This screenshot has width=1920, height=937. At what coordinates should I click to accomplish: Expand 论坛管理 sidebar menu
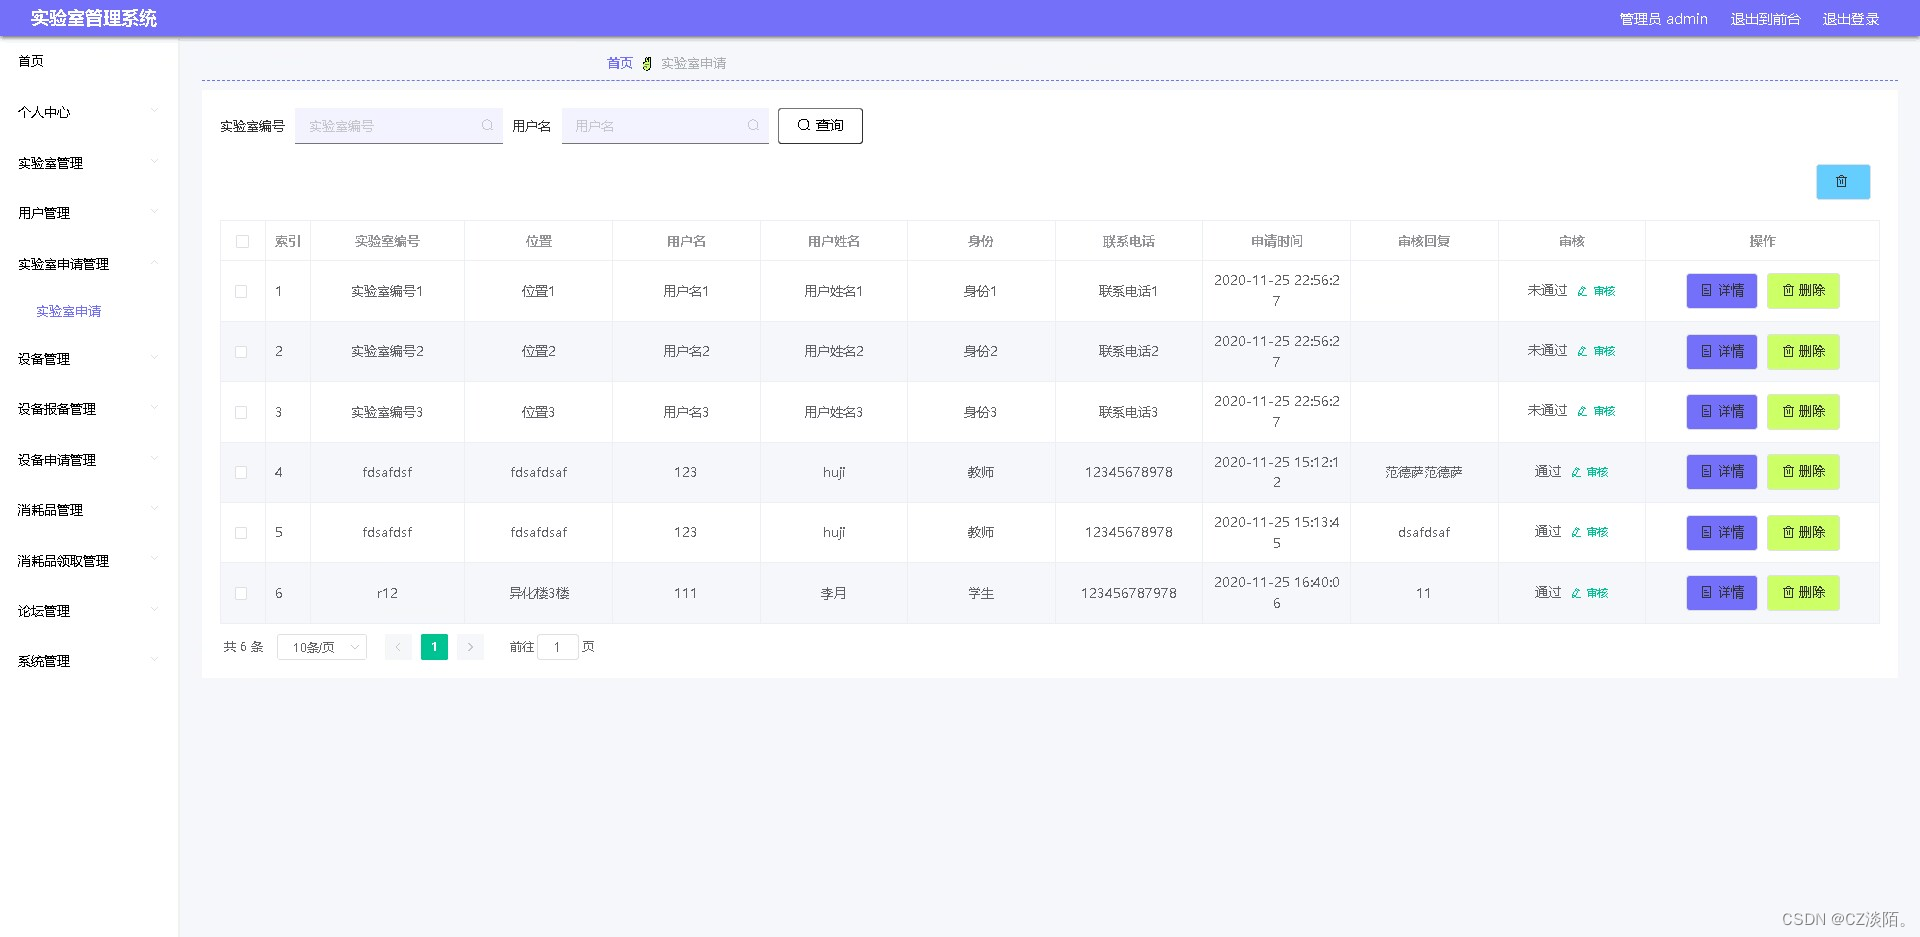coord(89,611)
